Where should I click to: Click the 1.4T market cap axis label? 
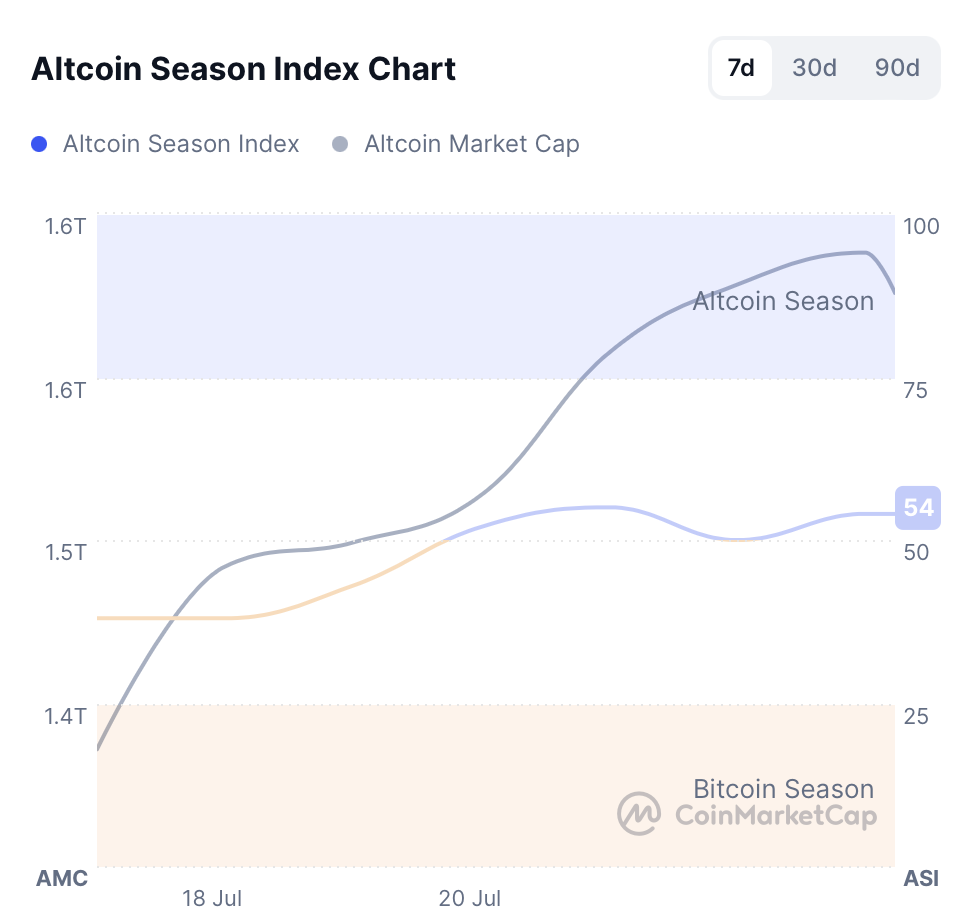(x=66, y=715)
